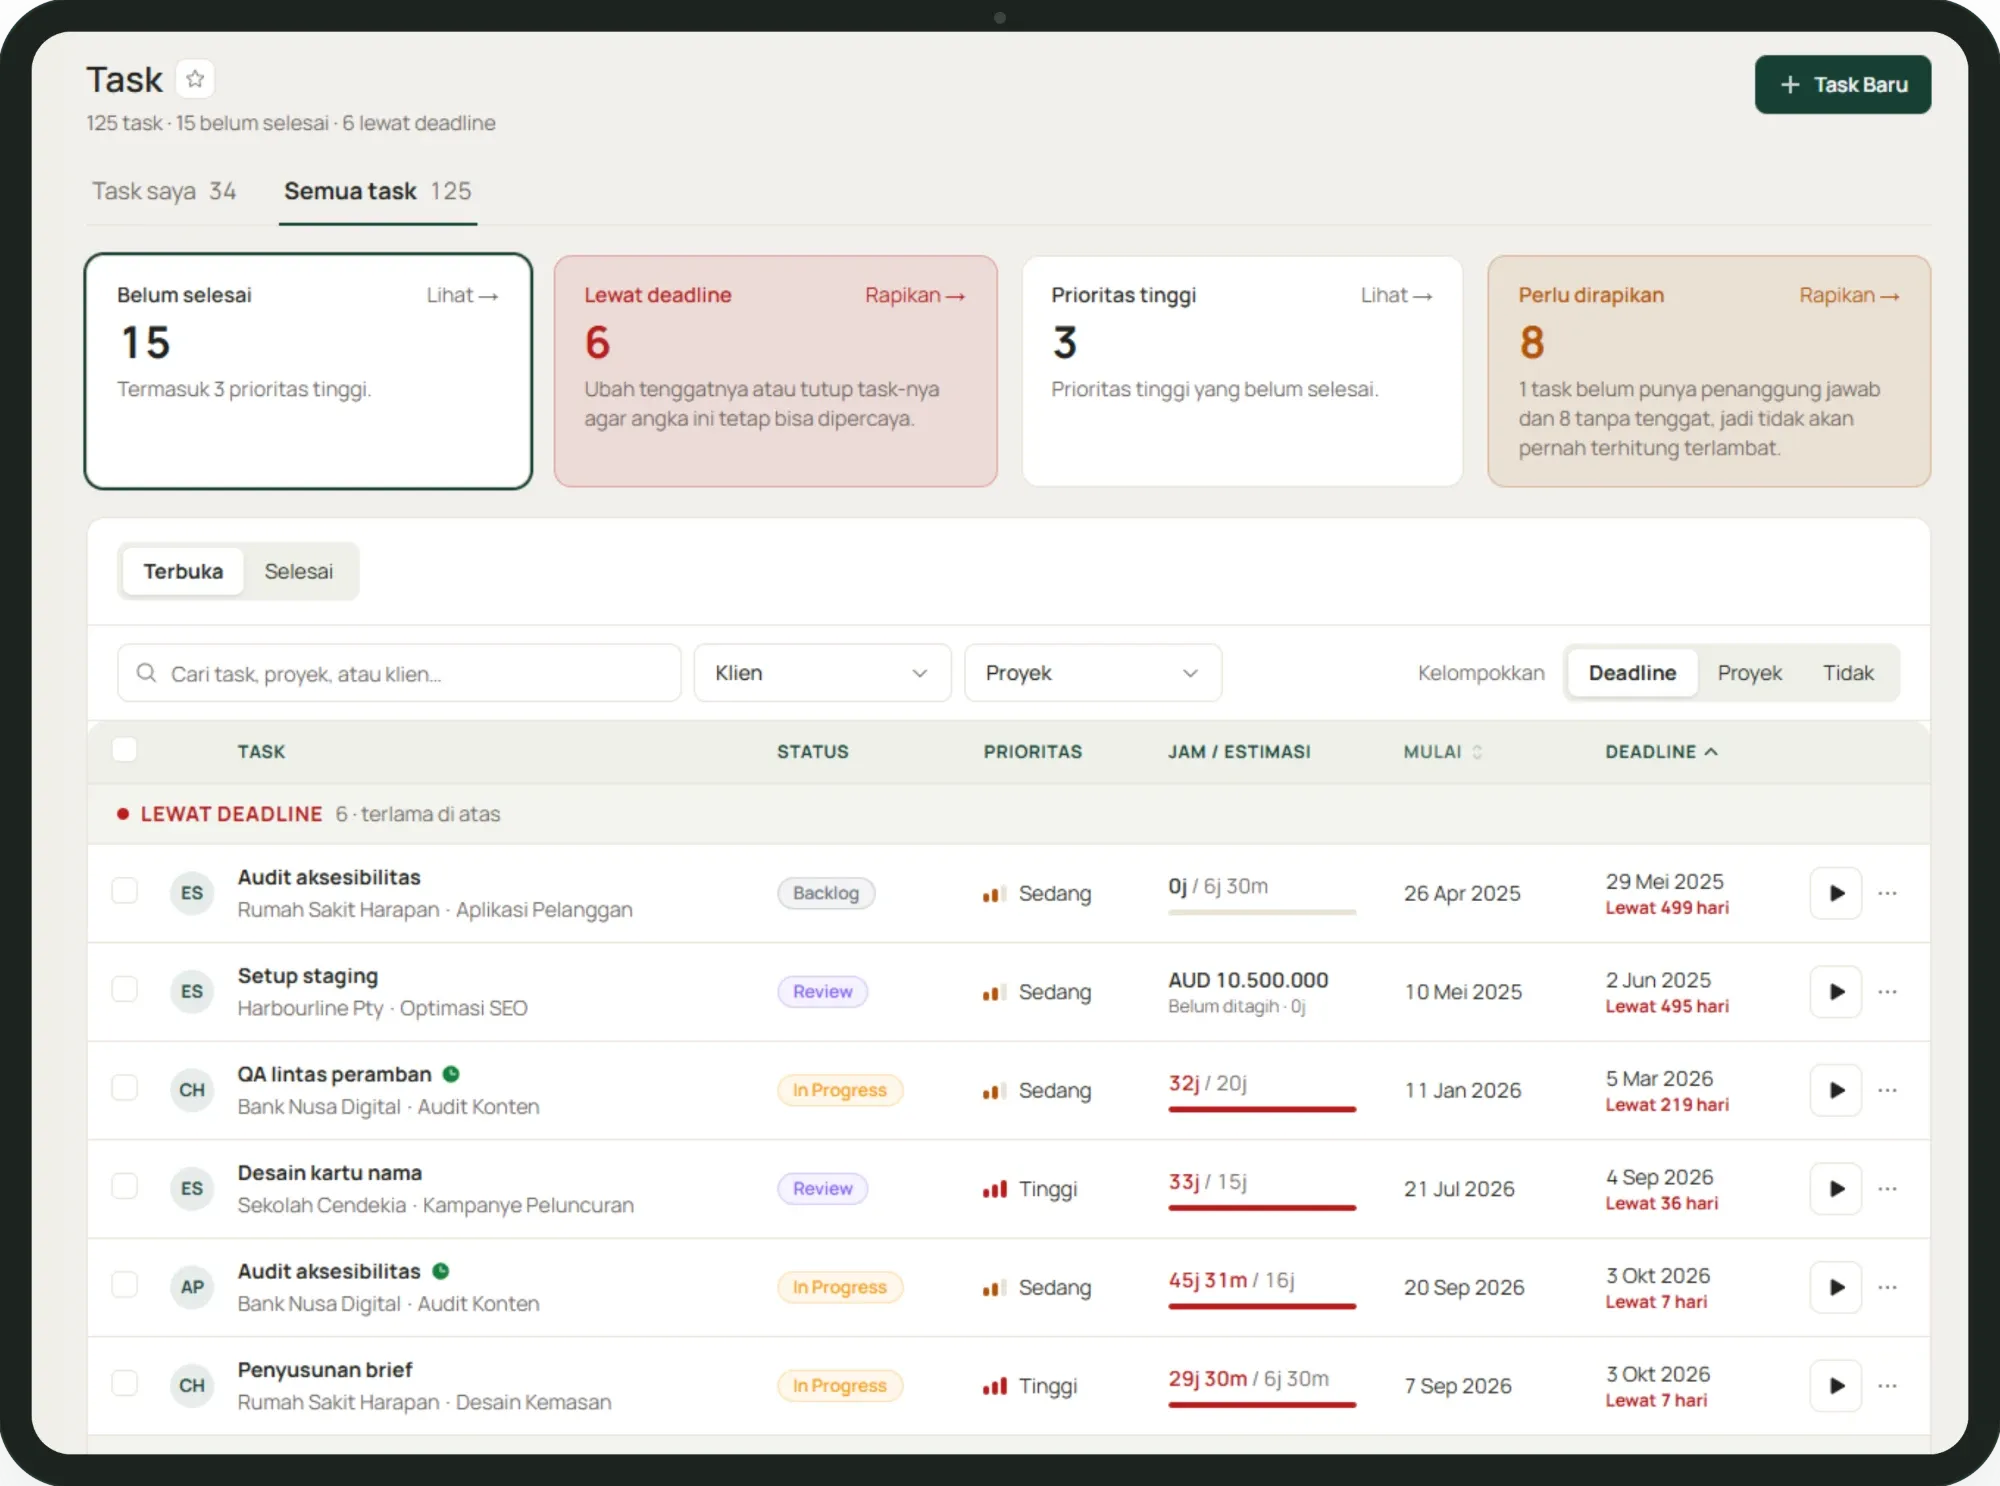The width and height of the screenshot is (2000, 1486).
Task: Check the Audit aksesibilitas Rumah Sakit Harapan checkbox
Action: [124, 890]
